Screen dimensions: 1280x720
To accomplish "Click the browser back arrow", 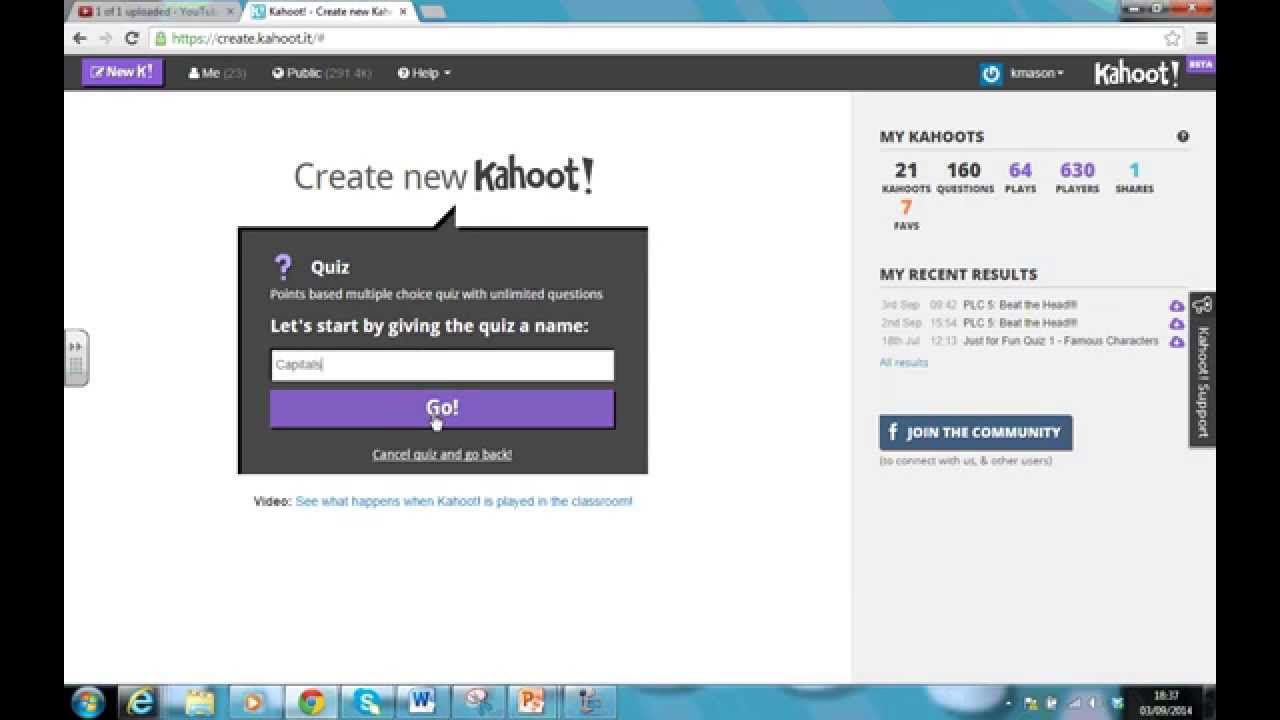I will (x=80, y=38).
